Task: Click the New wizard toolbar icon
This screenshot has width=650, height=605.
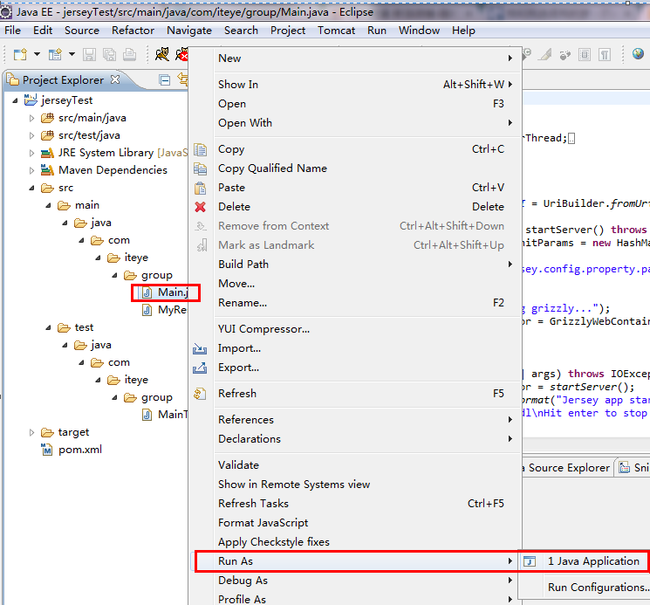Action: click(x=20, y=54)
